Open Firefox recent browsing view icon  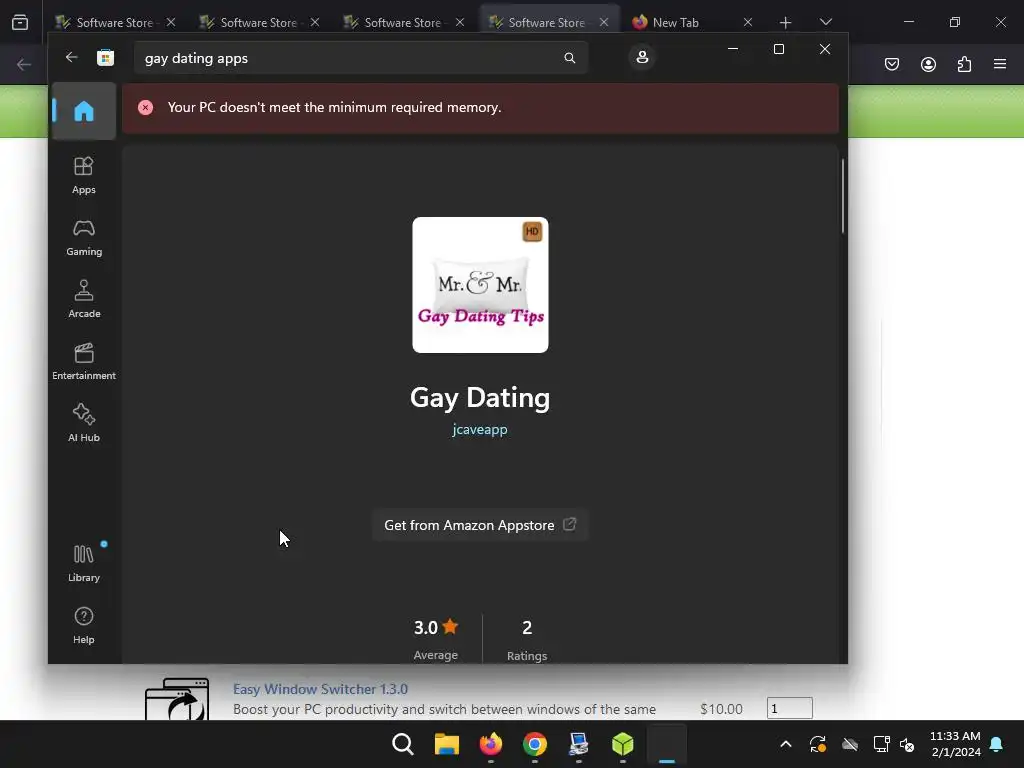(20, 22)
